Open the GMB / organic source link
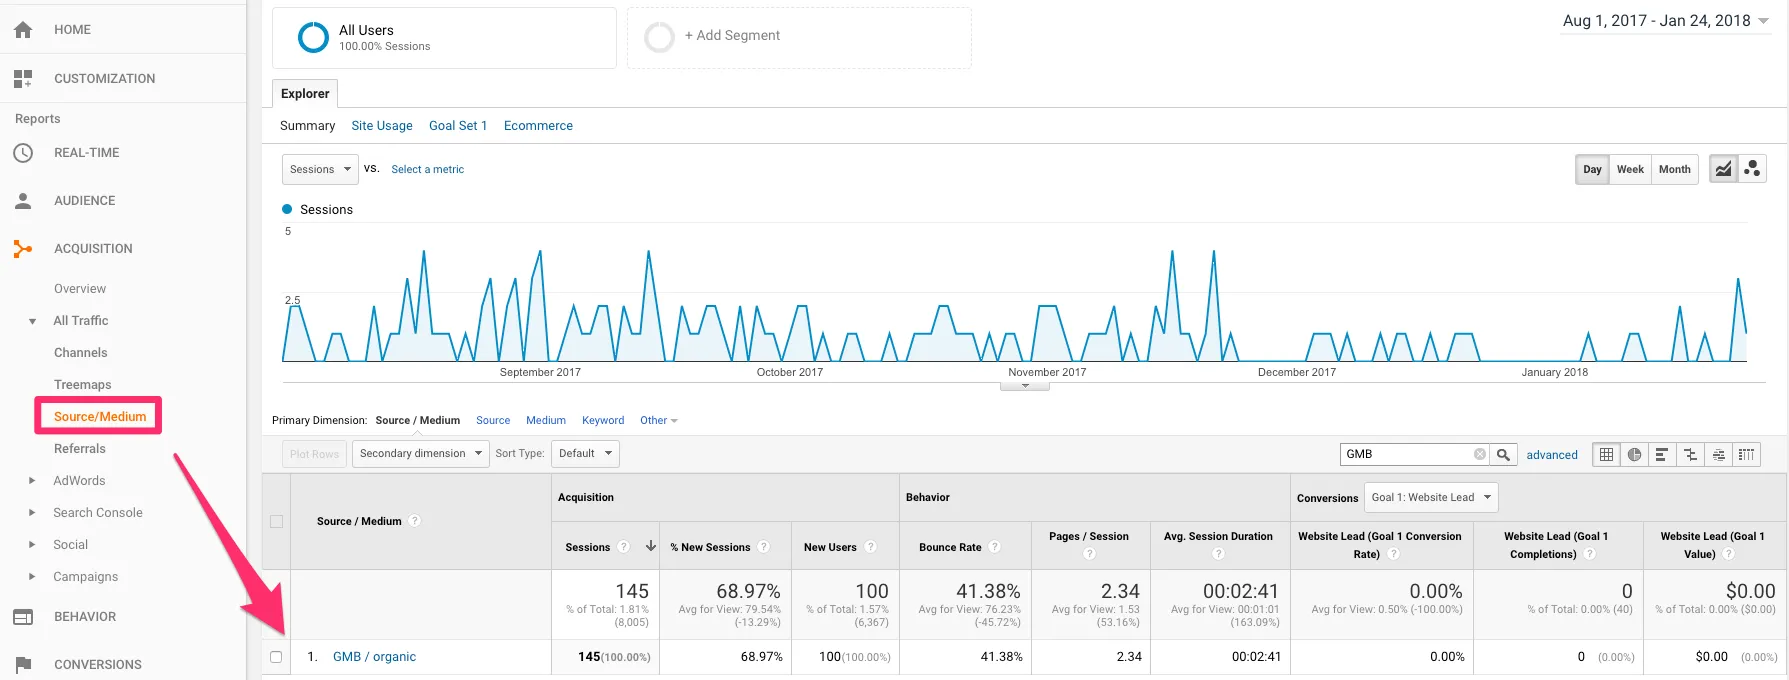 coord(374,657)
